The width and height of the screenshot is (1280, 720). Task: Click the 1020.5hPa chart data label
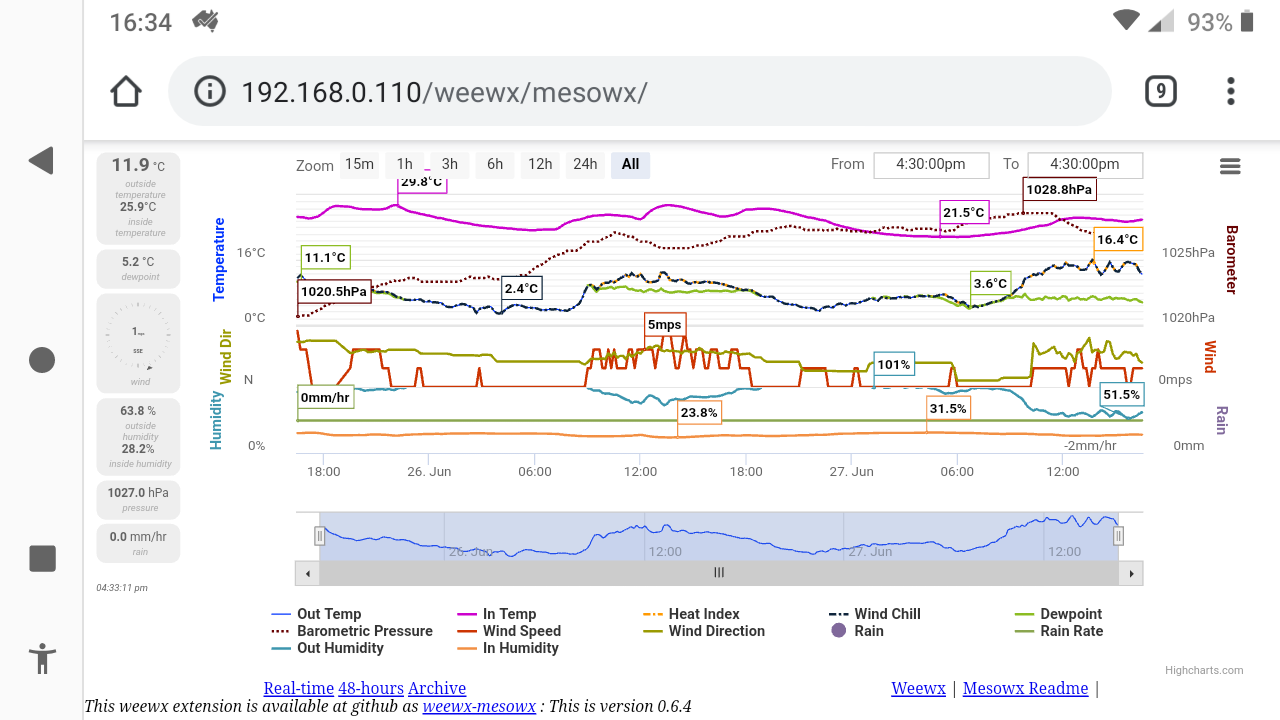(x=334, y=292)
